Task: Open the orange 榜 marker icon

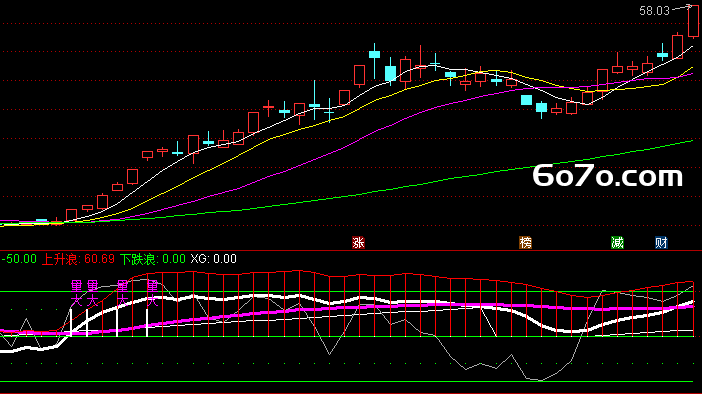Action: pyautogui.click(x=525, y=243)
